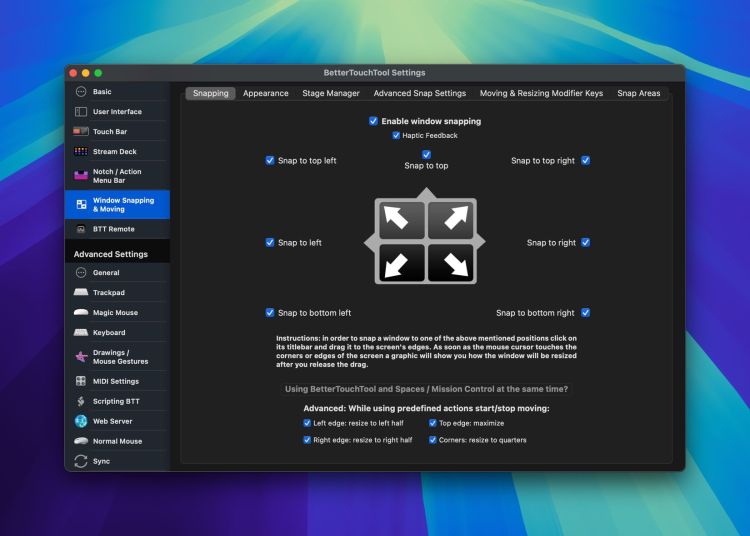
Task: Click the Spaces / Mission Control help button
Action: click(426, 388)
